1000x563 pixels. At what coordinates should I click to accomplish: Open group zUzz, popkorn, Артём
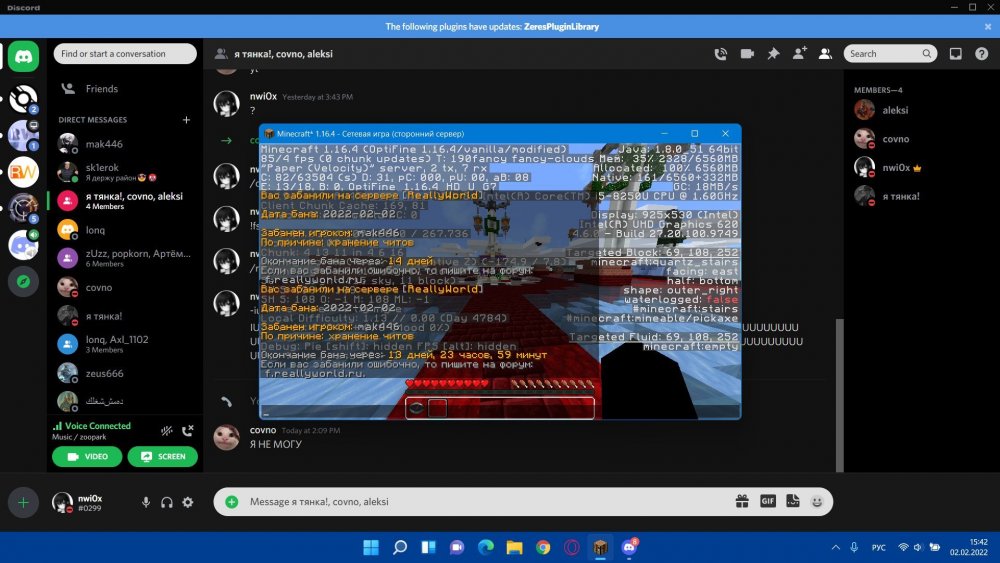pyautogui.click(x=125, y=258)
